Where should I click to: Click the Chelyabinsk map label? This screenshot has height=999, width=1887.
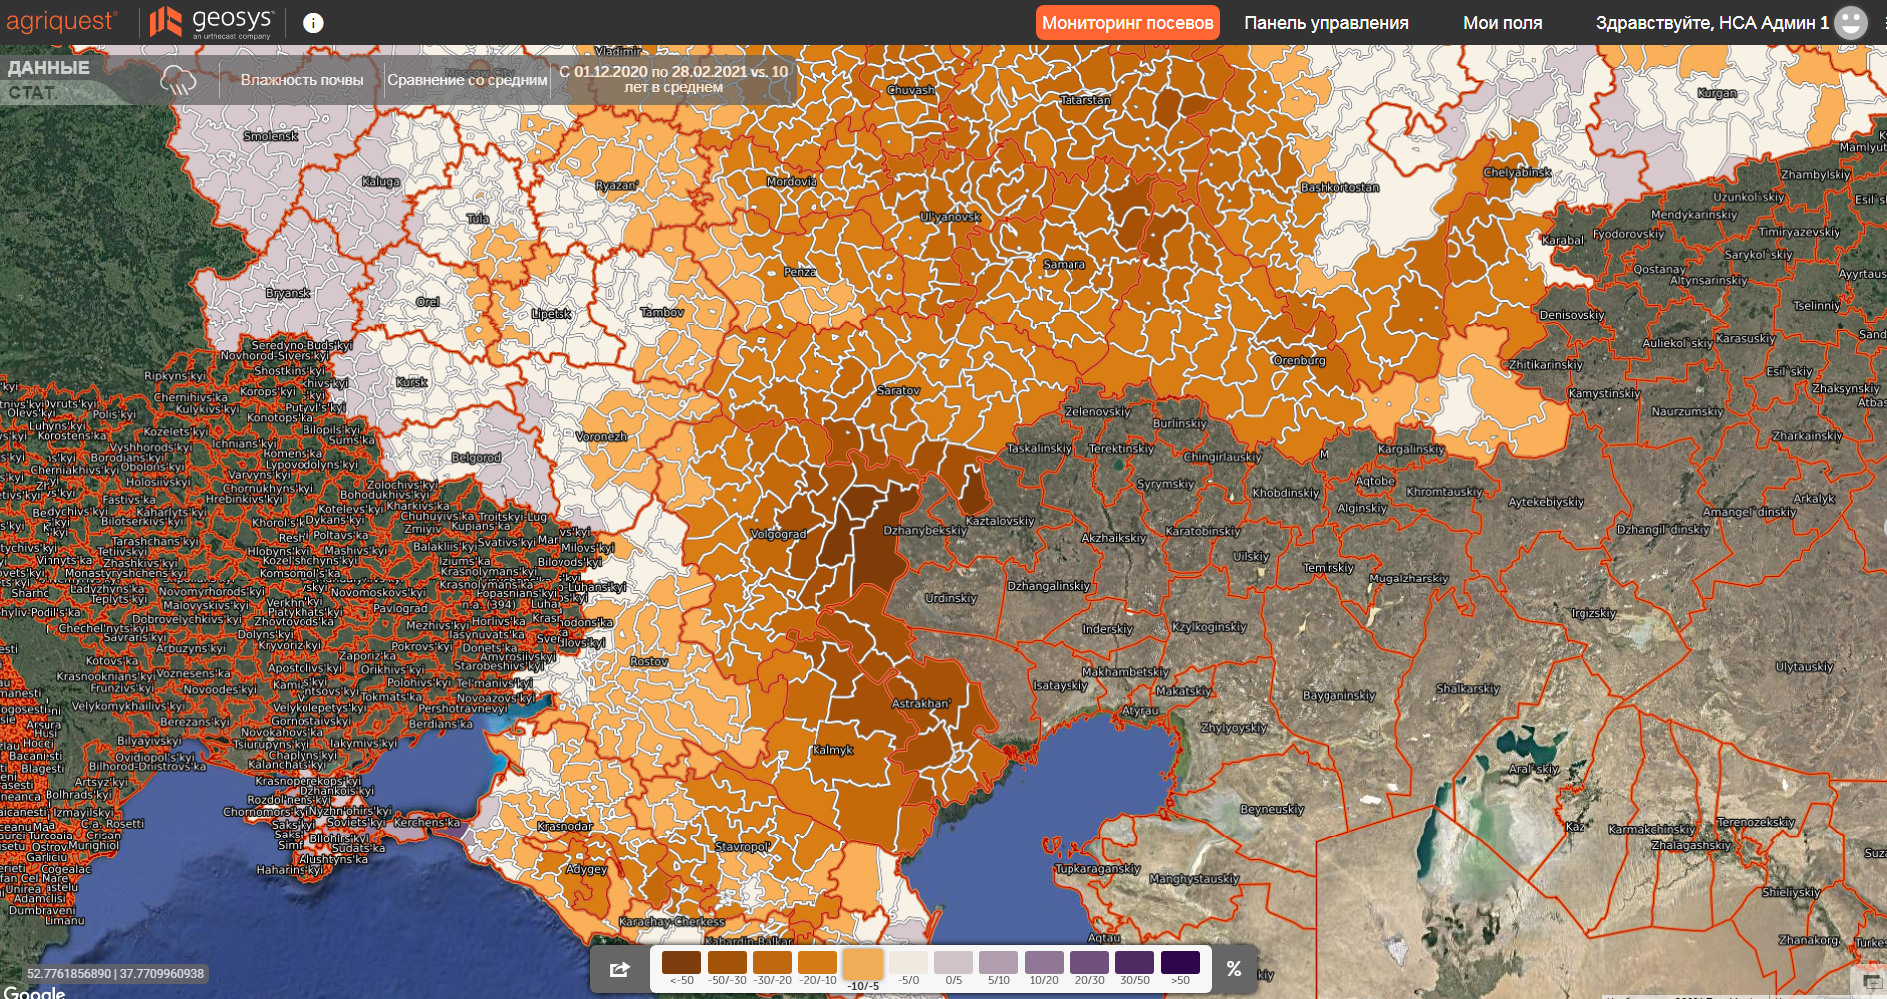point(1517,173)
